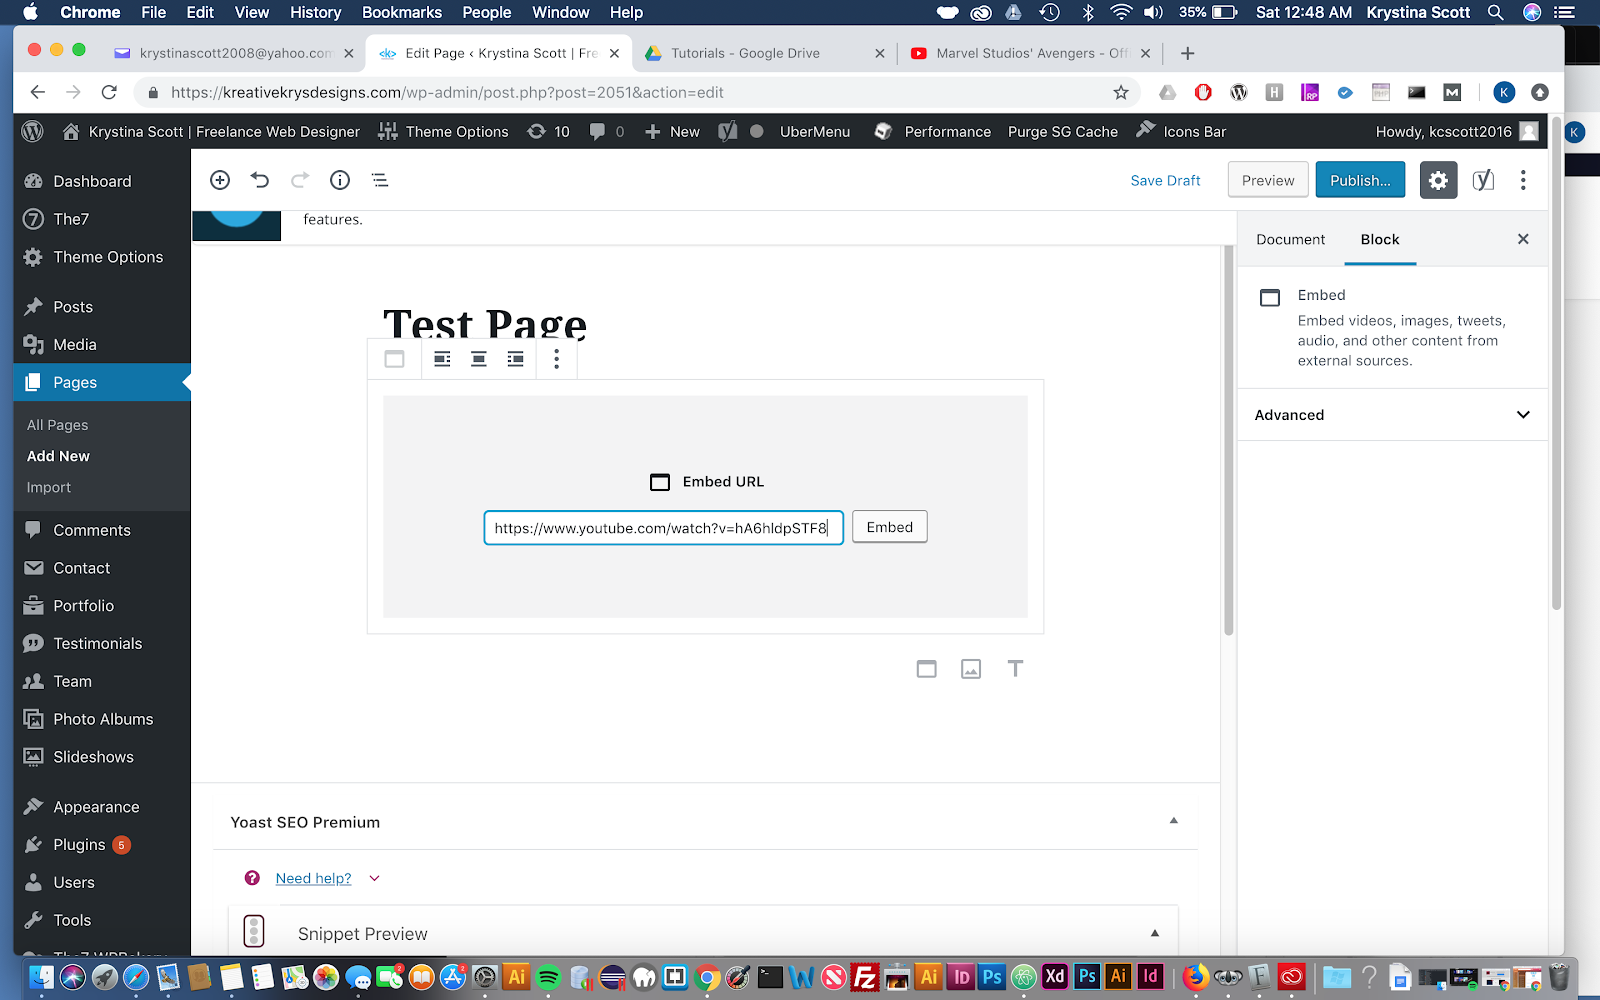1600x1000 pixels.
Task: Collapse the Yoast SEO Premium panel
Action: click(x=1174, y=821)
